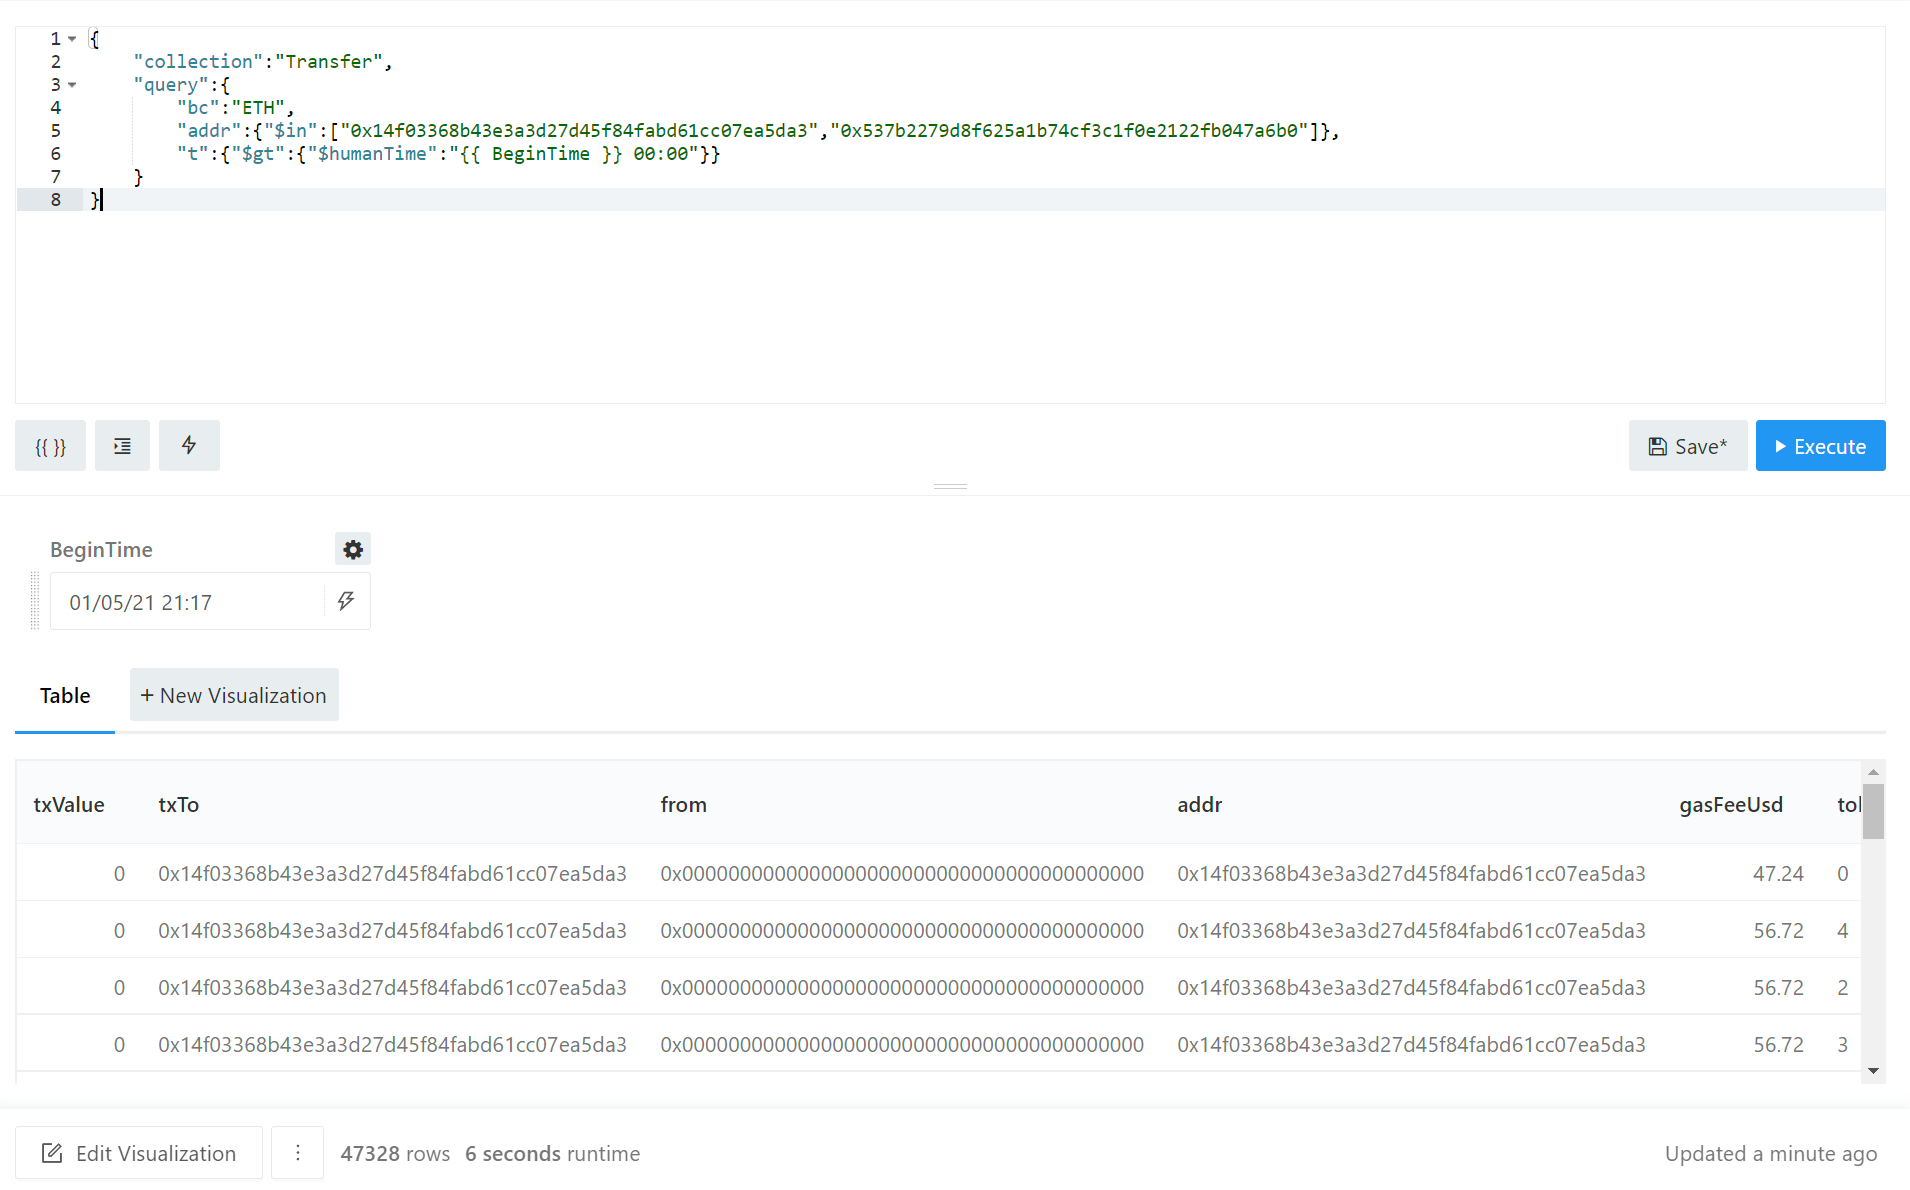Click table scrollbar up arrow
This screenshot has width=1910, height=1190.
(x=1873, y=772)
